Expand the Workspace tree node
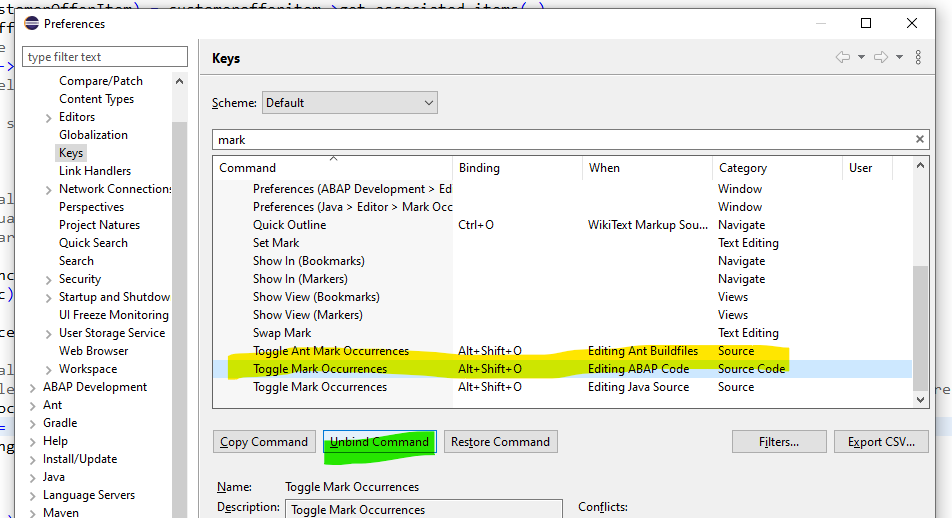 49,370
